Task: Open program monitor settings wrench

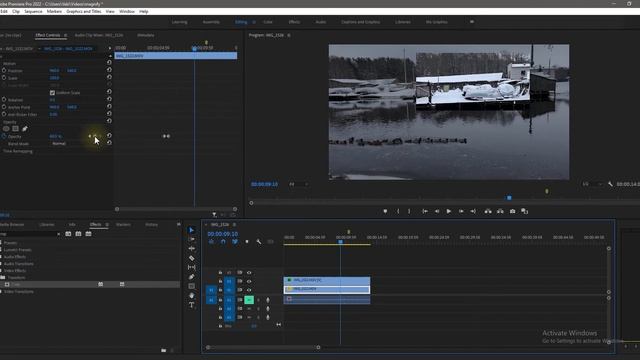Action: tap(610, 184)
